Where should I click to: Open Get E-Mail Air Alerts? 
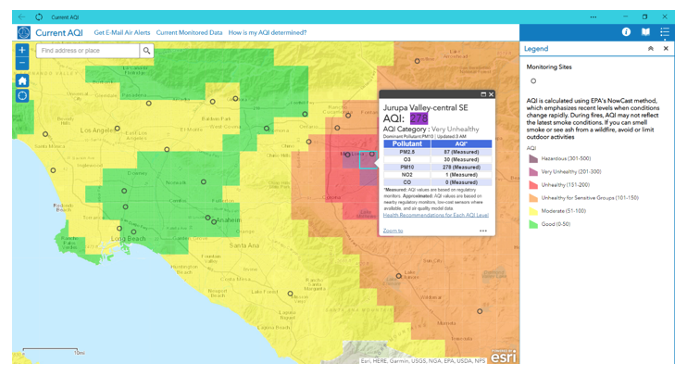coord(122,32)
